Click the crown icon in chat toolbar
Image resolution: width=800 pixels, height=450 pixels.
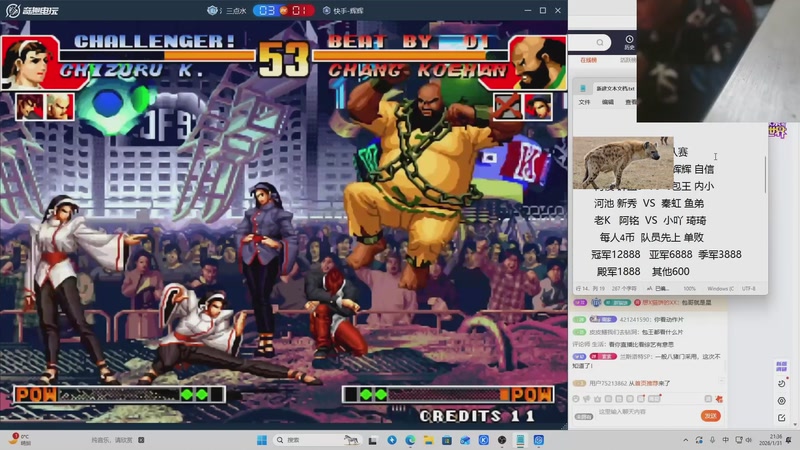597,399
